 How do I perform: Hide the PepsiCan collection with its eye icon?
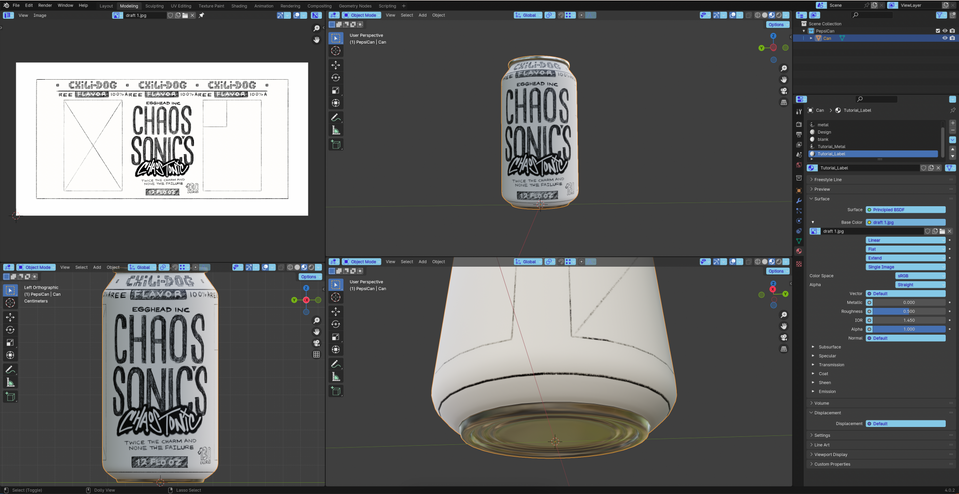(944, 31)
